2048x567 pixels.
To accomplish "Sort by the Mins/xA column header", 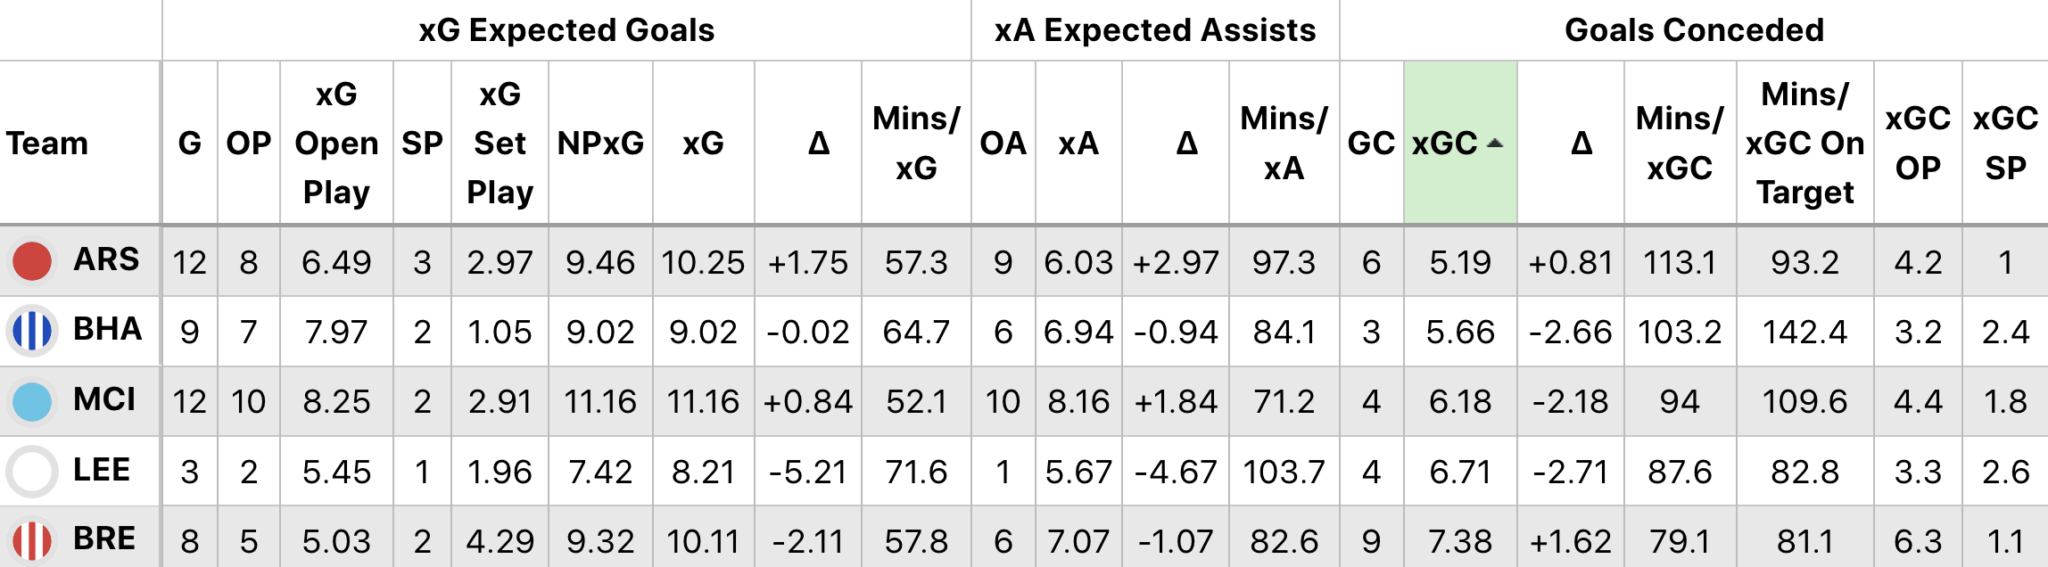I will coord(1283,143).
